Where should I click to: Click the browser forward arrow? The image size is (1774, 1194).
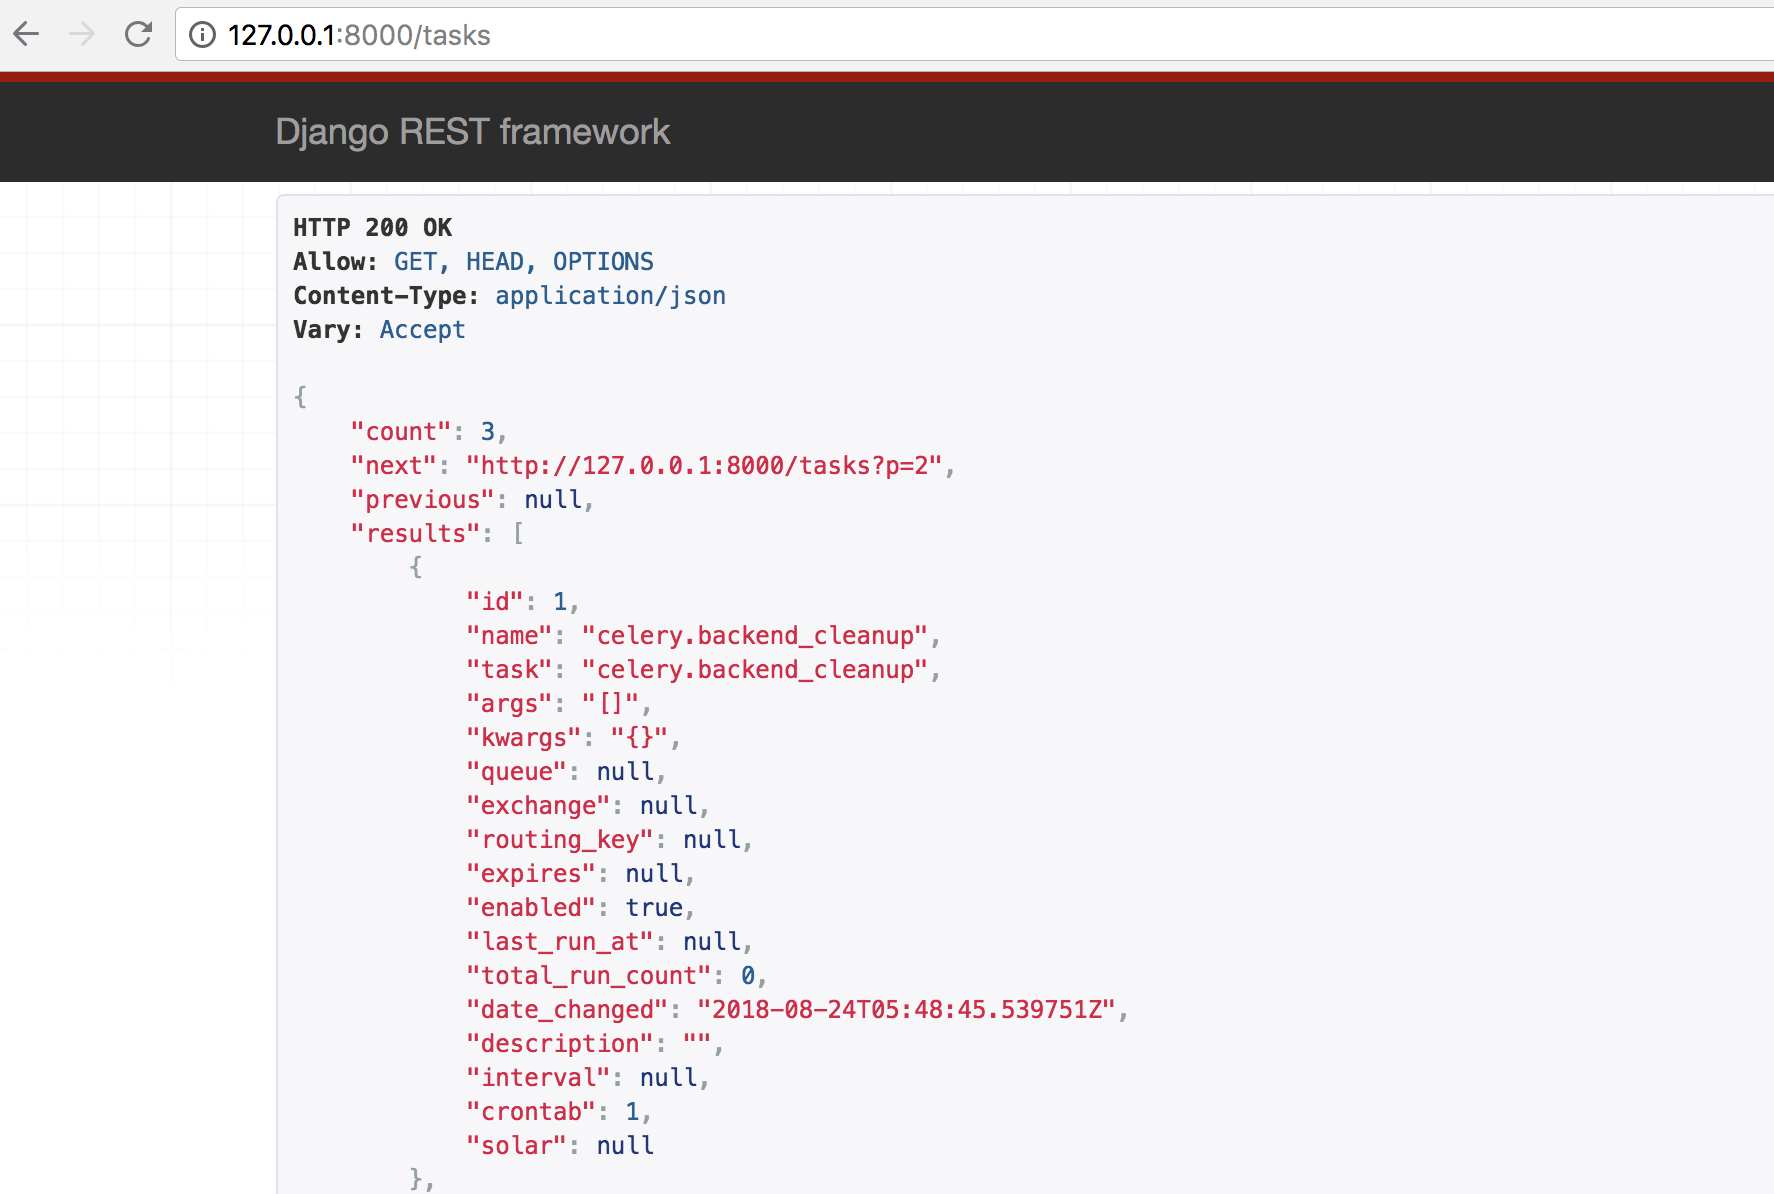point(82,35)
